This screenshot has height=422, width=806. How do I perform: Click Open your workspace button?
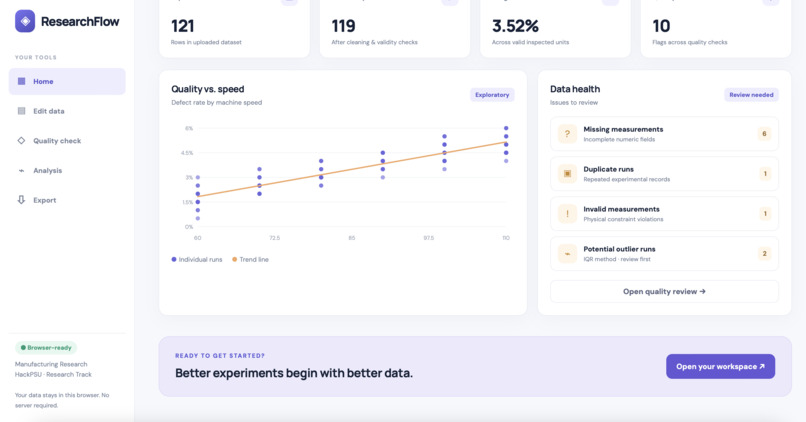[x=720, y=366]
